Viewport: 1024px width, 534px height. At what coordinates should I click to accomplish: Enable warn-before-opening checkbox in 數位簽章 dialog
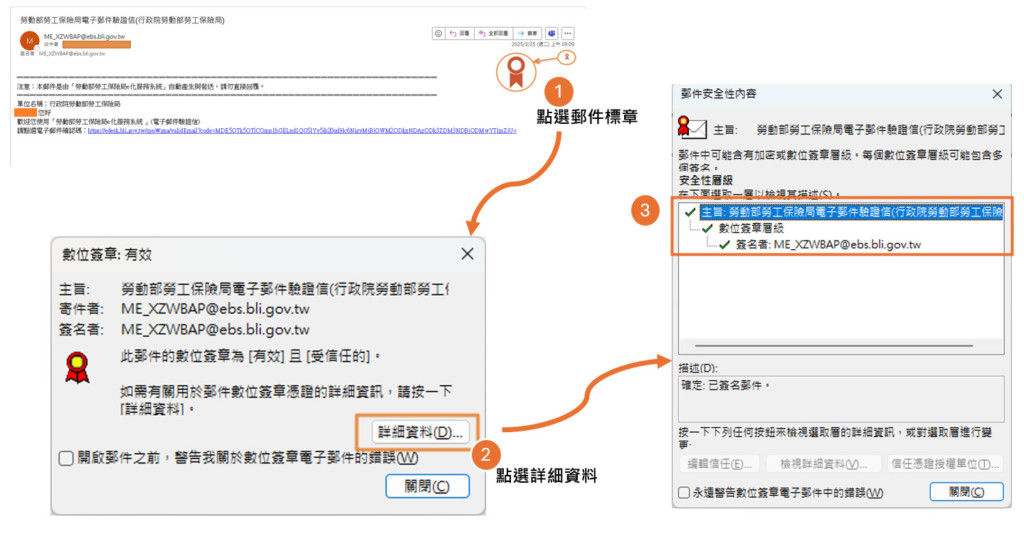click(x=66, y=457)
